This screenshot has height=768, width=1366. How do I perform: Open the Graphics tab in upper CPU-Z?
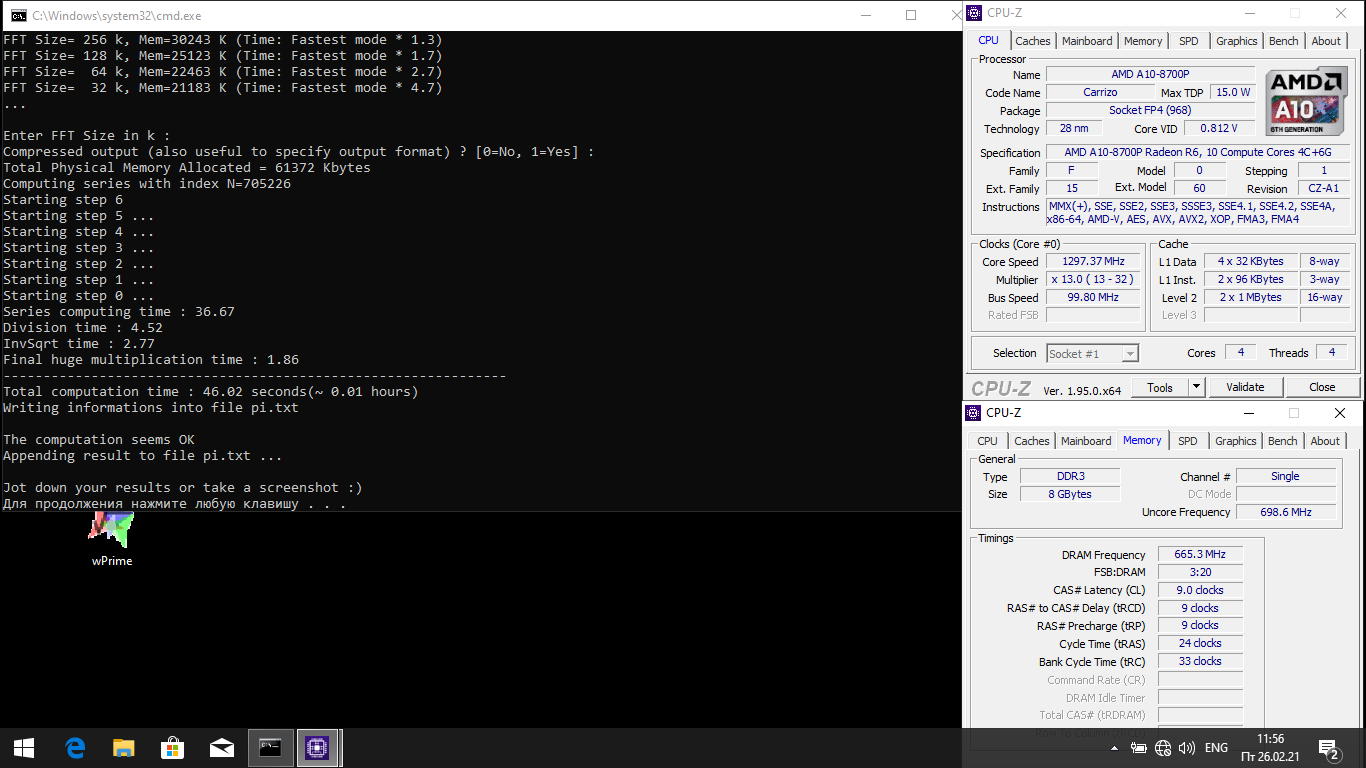coord(1237,41)
